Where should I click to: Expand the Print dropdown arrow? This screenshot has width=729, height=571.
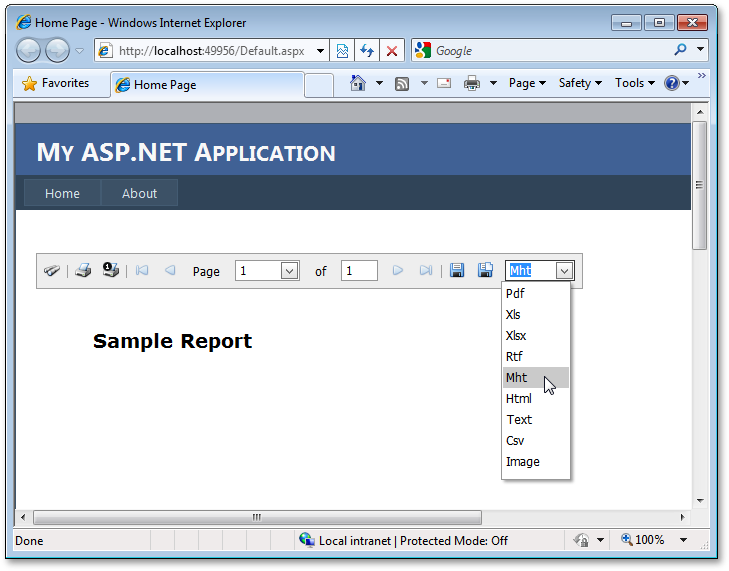(x=493, y=83)
